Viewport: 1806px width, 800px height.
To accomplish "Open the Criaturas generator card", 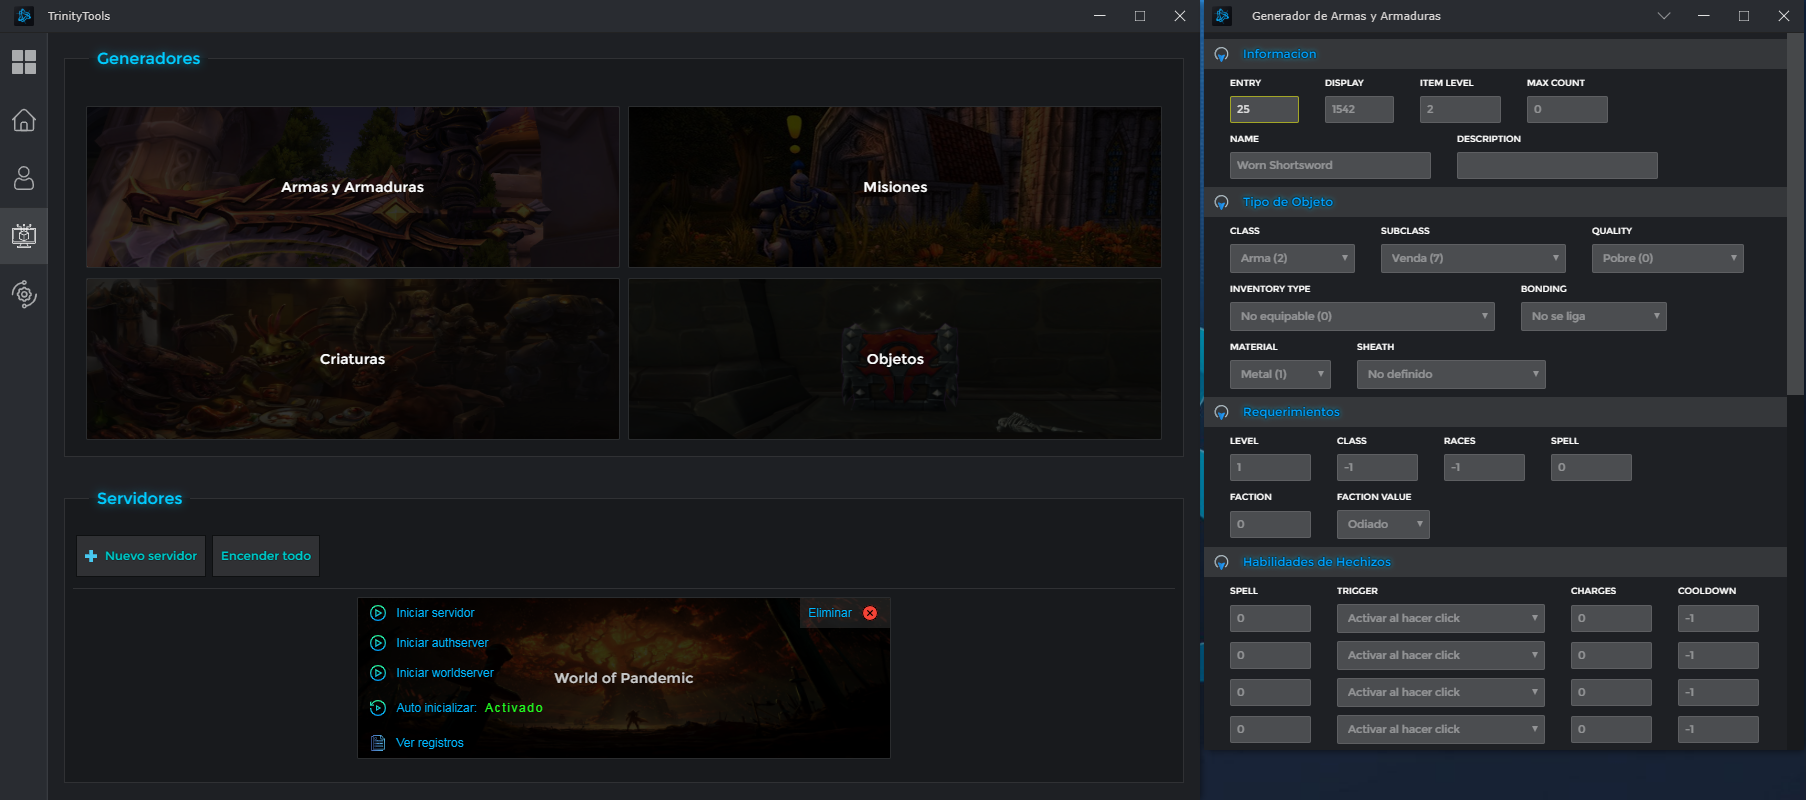I will (353, 359).
